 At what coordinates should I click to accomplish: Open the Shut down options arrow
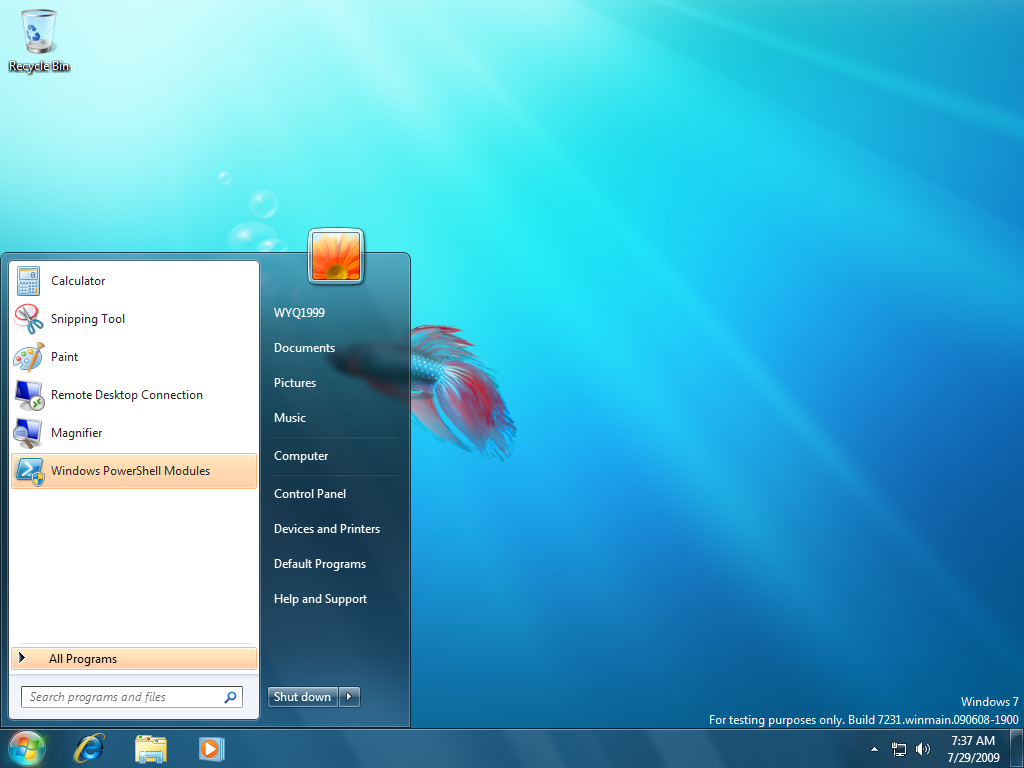pyautogui.click(x=349, y=697)
